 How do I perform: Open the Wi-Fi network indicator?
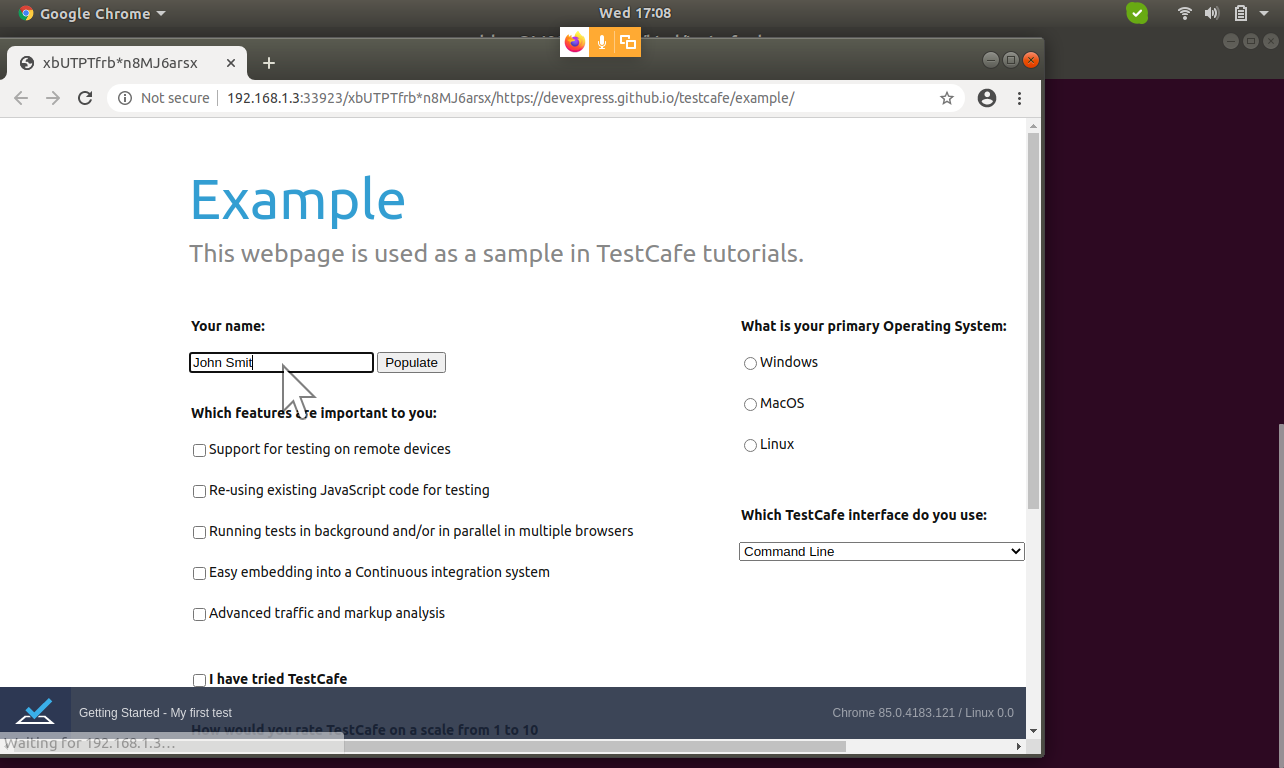(1185, 13)
